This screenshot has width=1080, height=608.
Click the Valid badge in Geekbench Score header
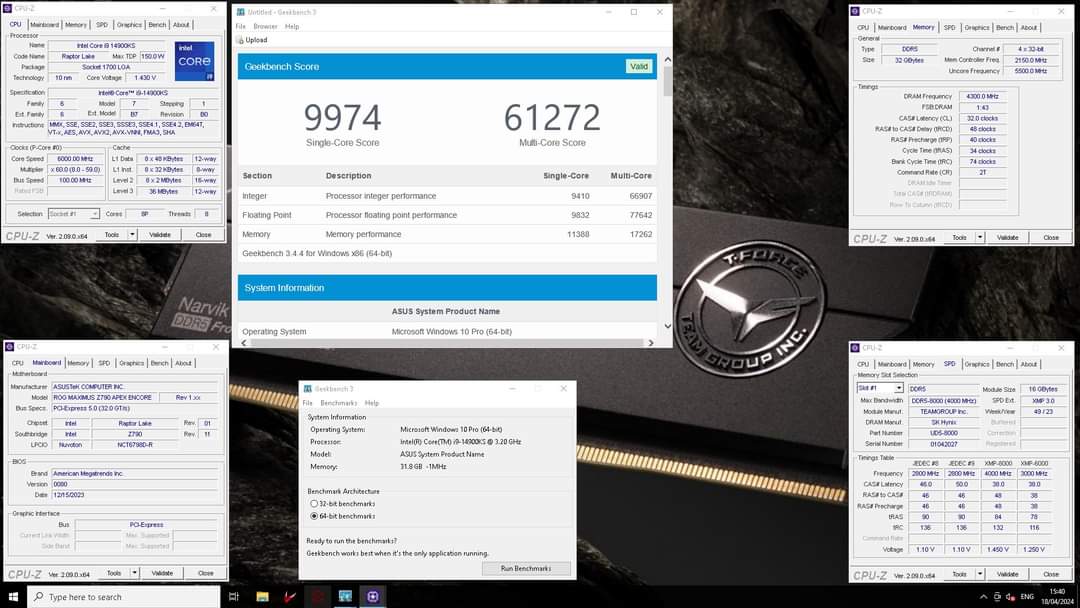(x=638, y=67)
